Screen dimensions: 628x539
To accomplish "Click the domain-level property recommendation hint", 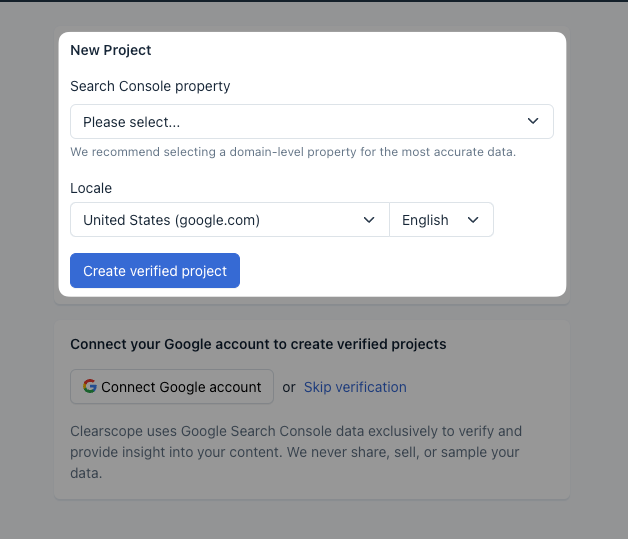I will point(293,153).
